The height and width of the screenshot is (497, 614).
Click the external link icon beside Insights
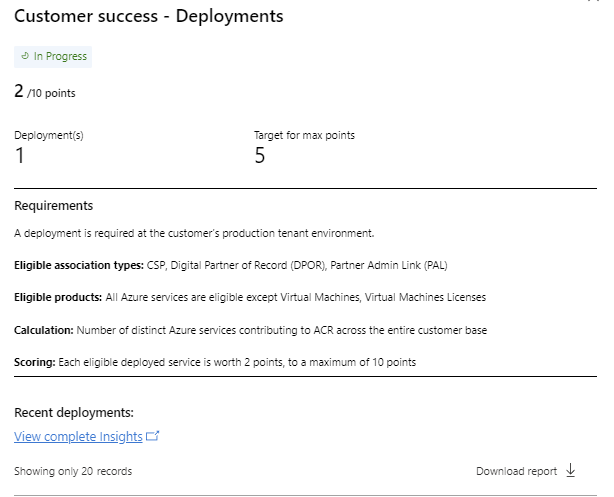[152, 436]
